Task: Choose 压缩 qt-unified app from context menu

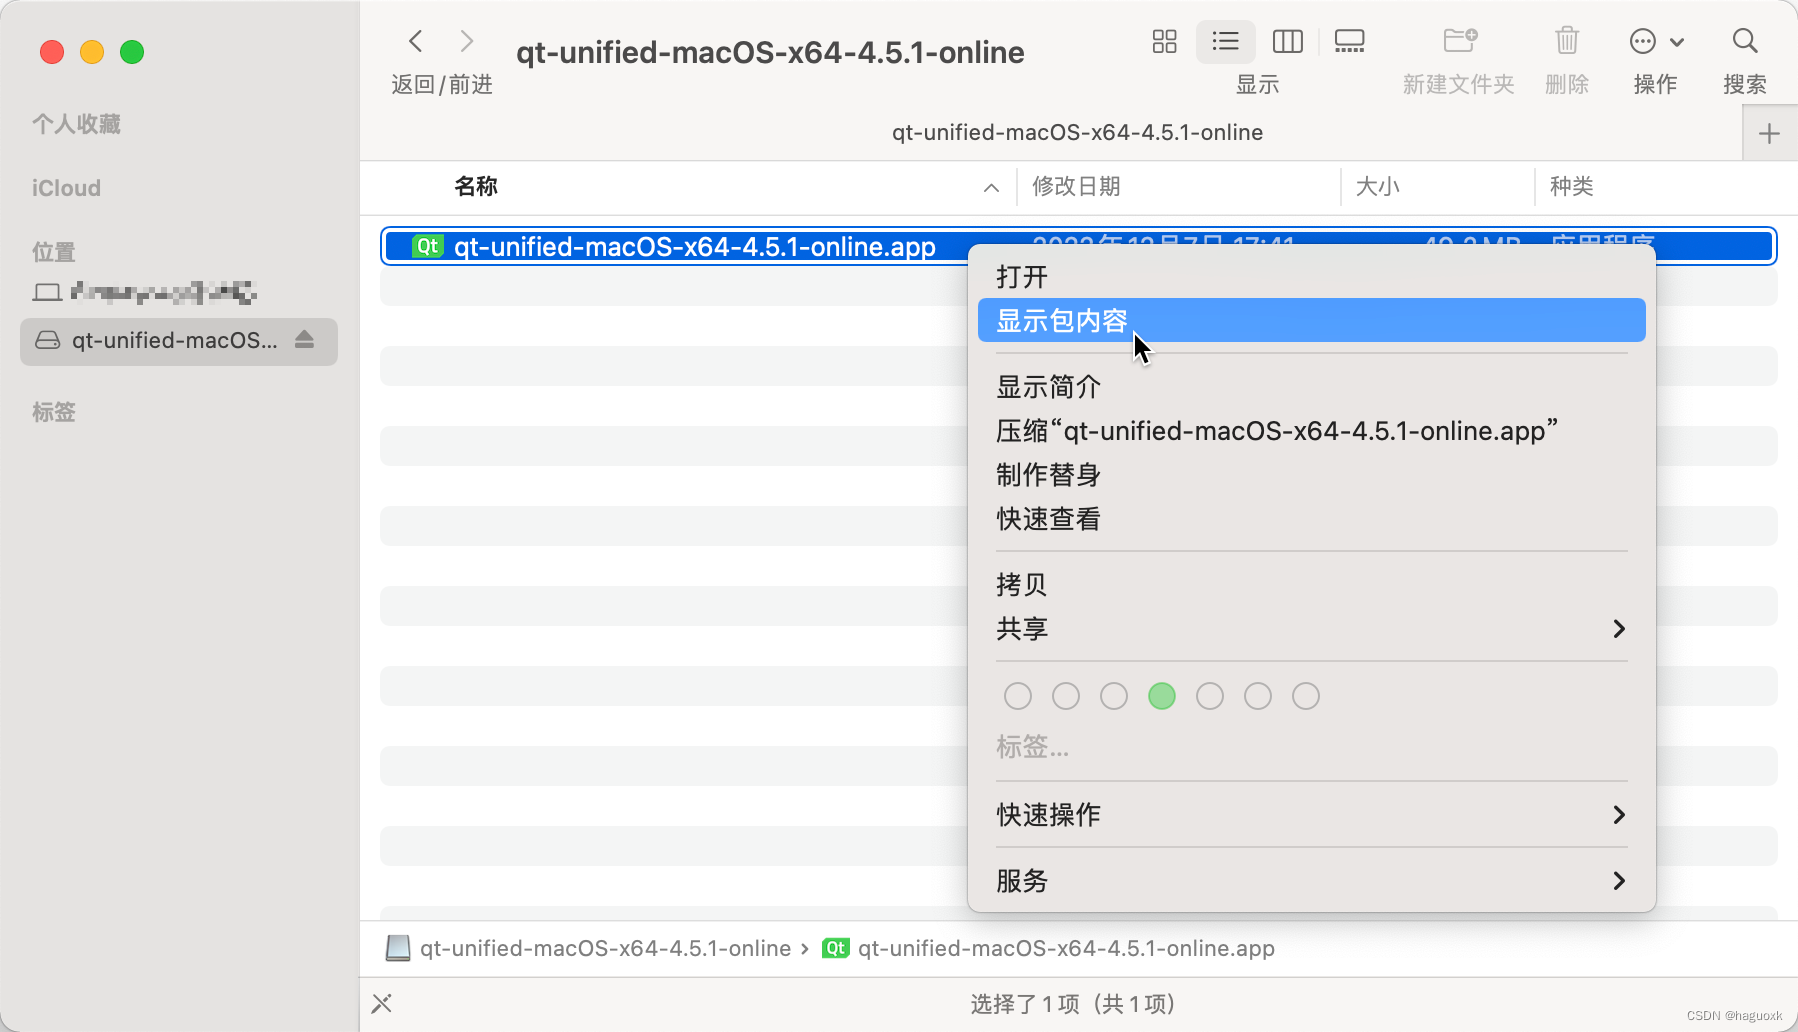Action: click(x=1312, y=431)
